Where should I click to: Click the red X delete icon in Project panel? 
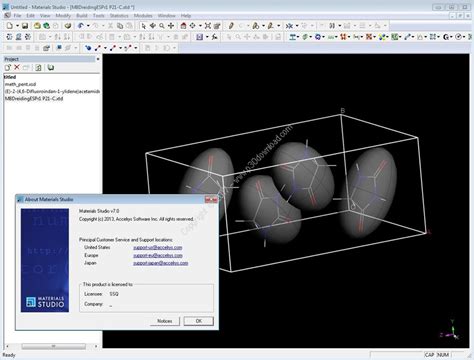(x=17, y=67)
